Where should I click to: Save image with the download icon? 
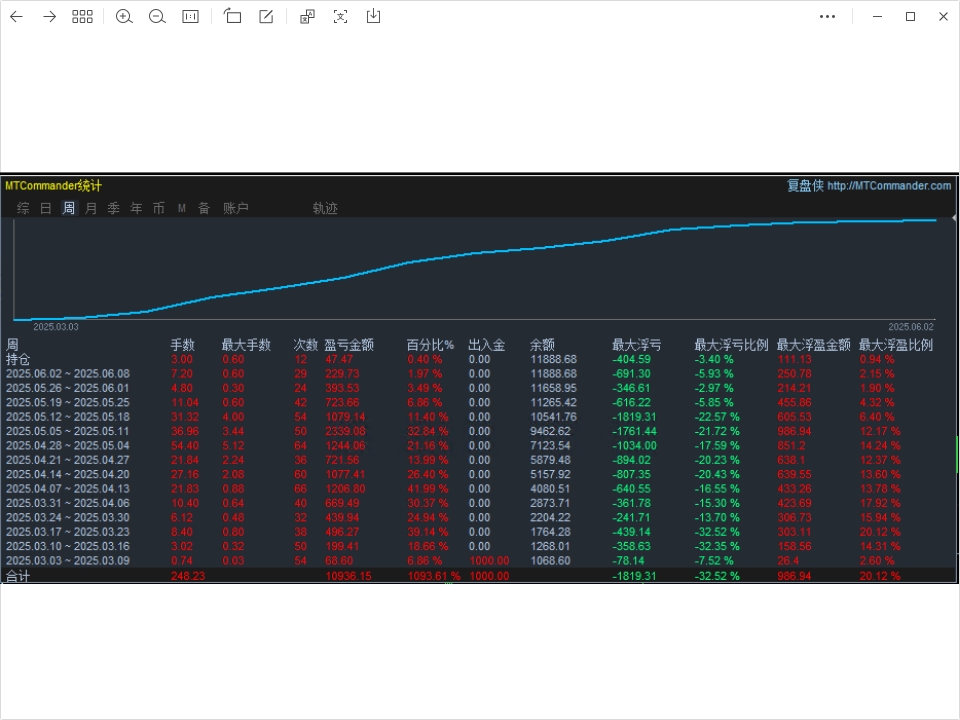pyautogui.click(x=373, y=17)
